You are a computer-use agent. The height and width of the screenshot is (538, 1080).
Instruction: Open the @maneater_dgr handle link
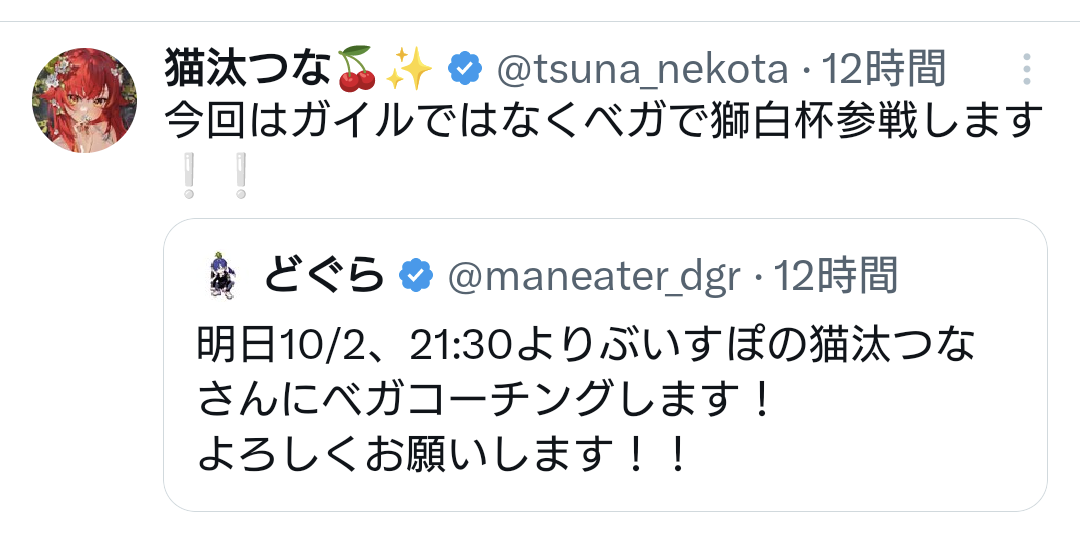click(x=594, y=275)
